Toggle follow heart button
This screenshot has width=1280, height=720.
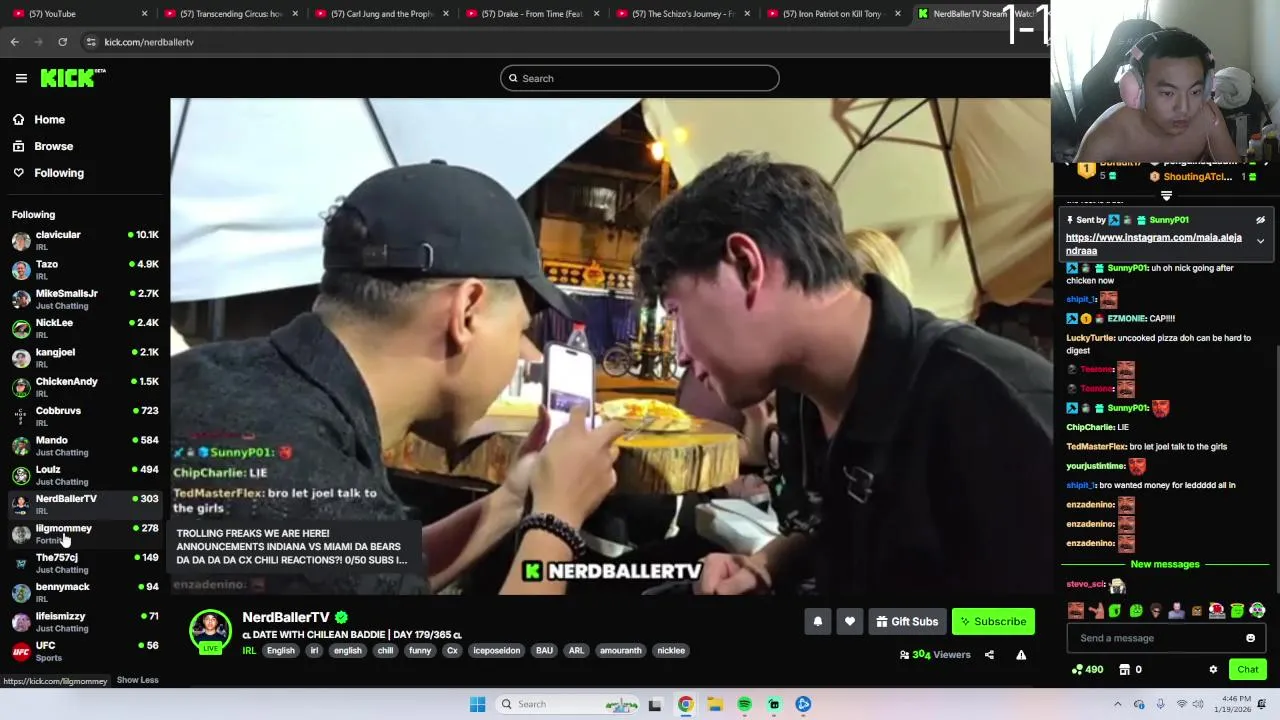pyautogui.click(x=850, y=621)
